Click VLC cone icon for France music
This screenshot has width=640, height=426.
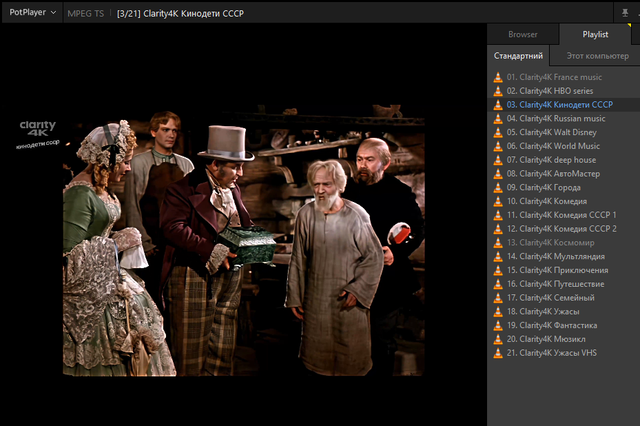tap(498, 77)
